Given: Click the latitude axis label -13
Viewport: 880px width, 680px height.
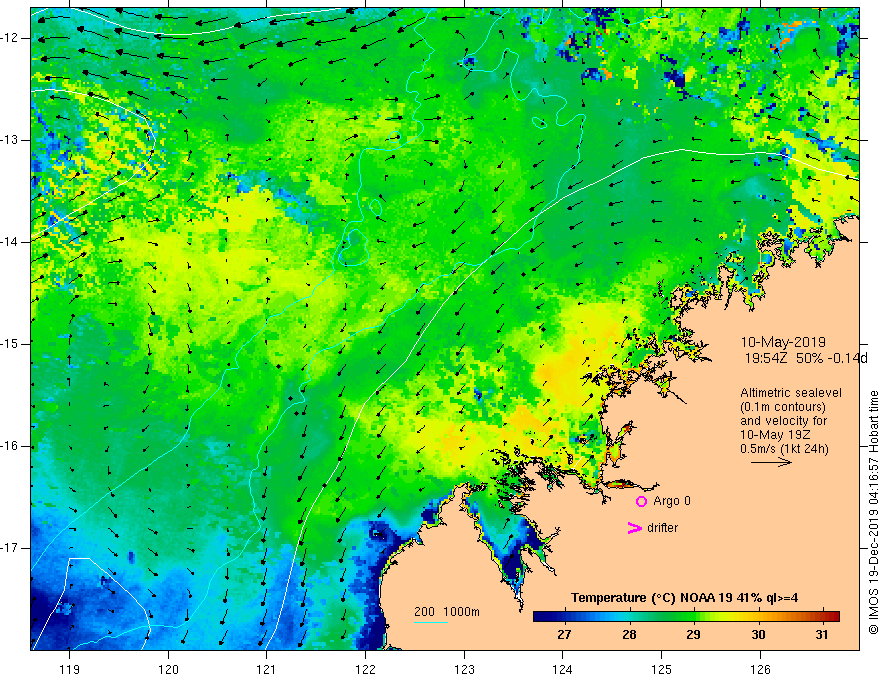Looking at the screenshot, I should tap(11, 140).
